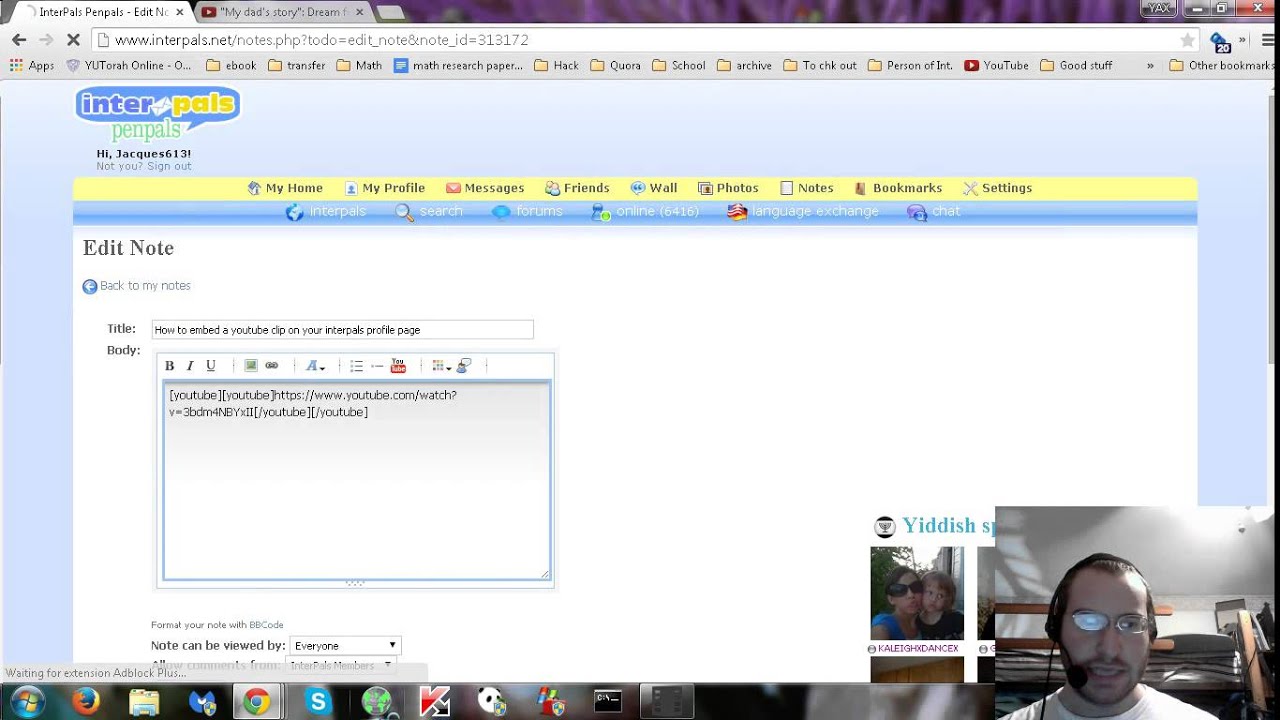The image size is (1280, 720).
Task: Stop page loading with the X button
Action: (x=74, y=40)
